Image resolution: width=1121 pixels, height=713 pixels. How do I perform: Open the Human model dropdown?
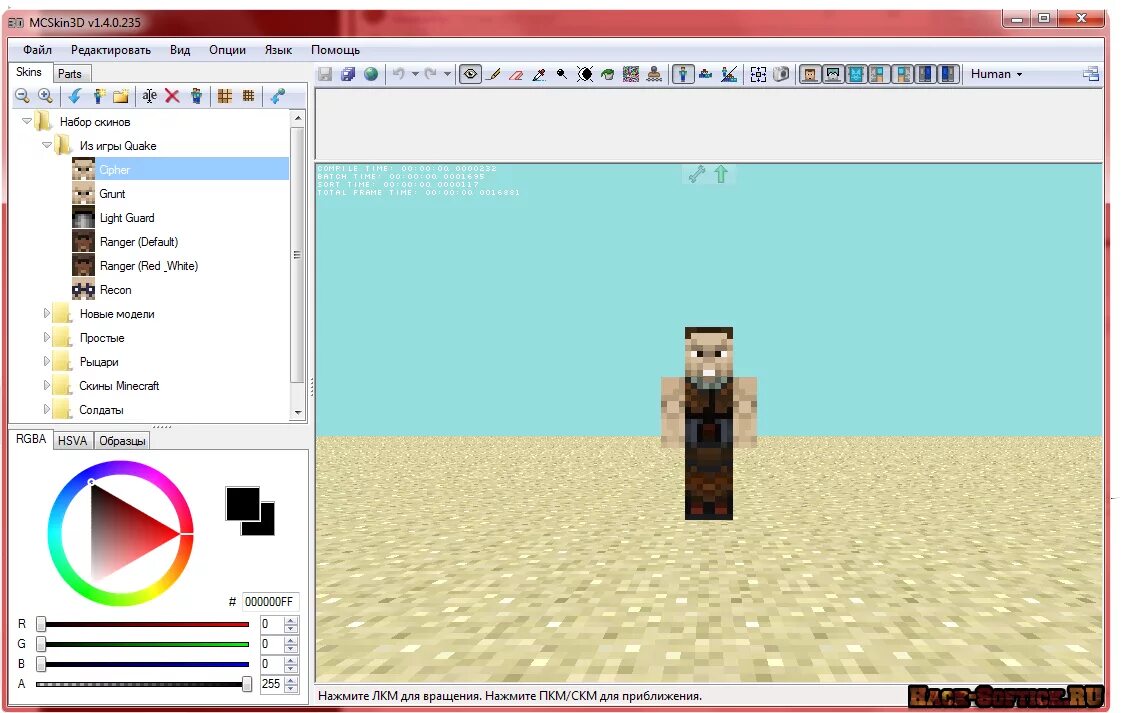click(x=996, y=74)
